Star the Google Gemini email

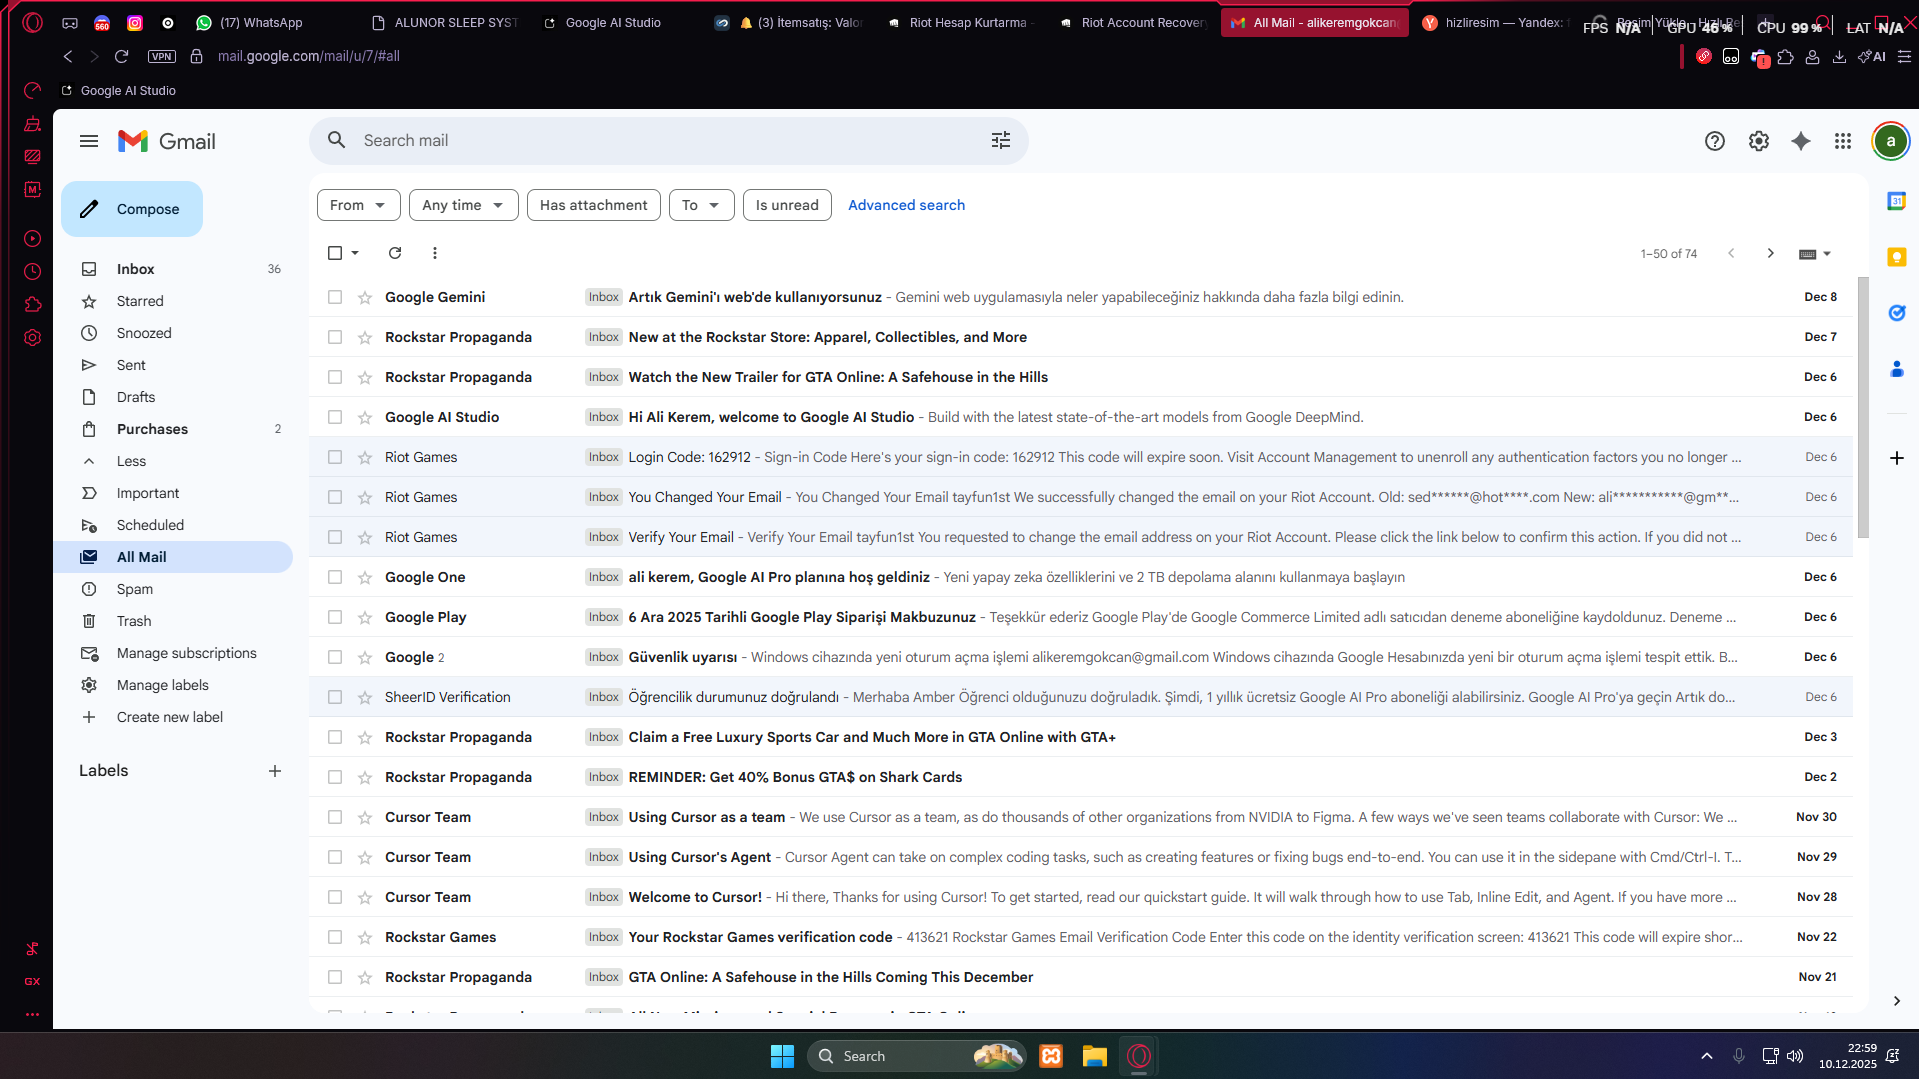365,297
